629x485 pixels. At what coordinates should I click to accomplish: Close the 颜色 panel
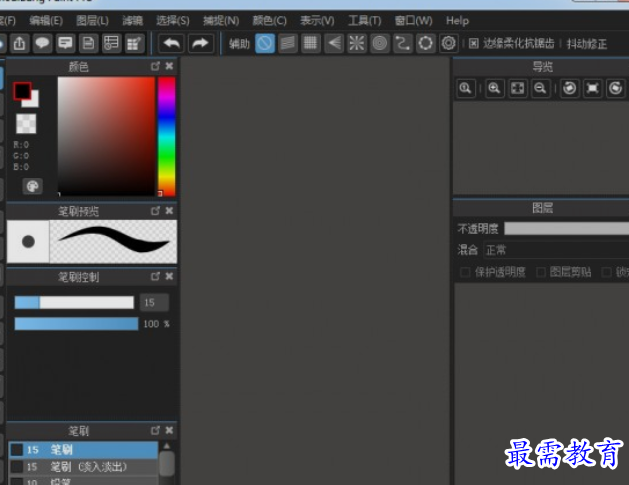(169, 66)
